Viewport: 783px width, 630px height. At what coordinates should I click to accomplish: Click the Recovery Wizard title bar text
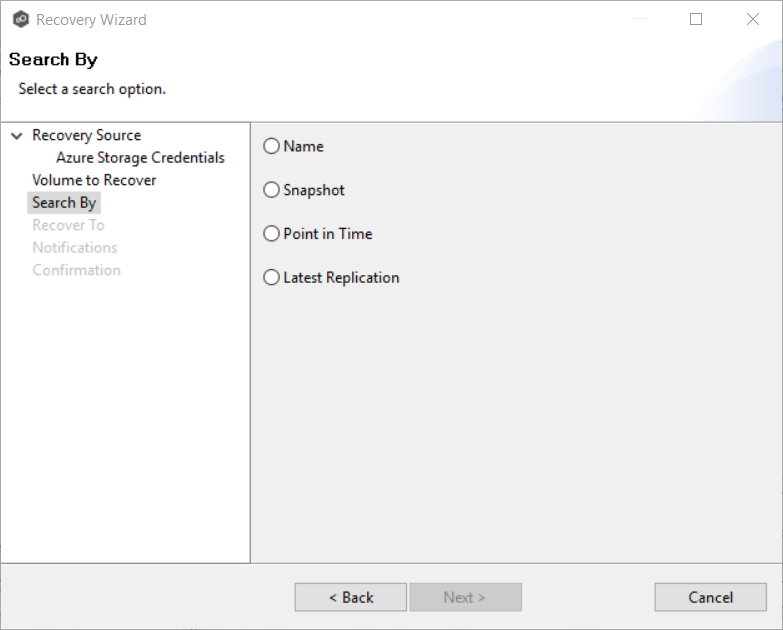coord(91,19)
